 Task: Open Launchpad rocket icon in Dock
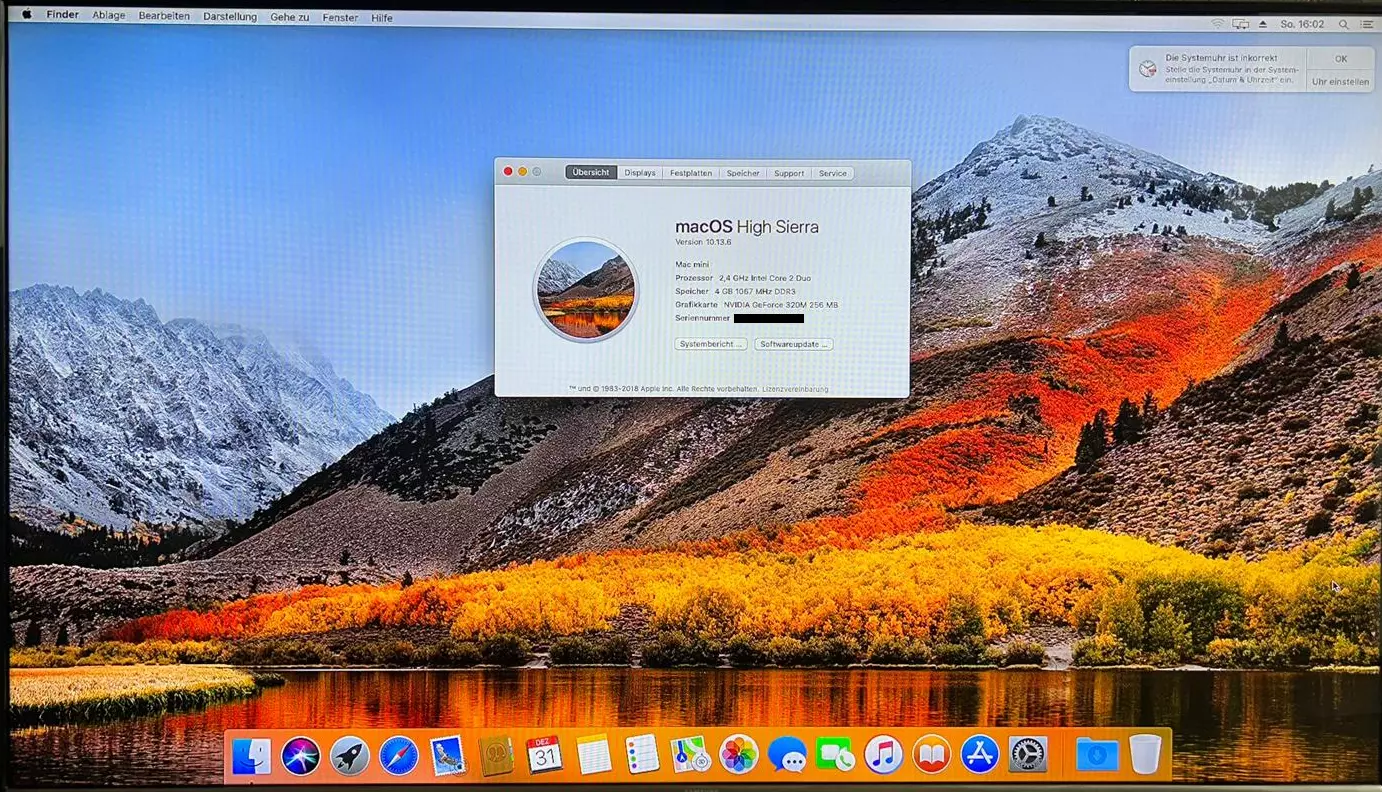click(x=349, y=755)
